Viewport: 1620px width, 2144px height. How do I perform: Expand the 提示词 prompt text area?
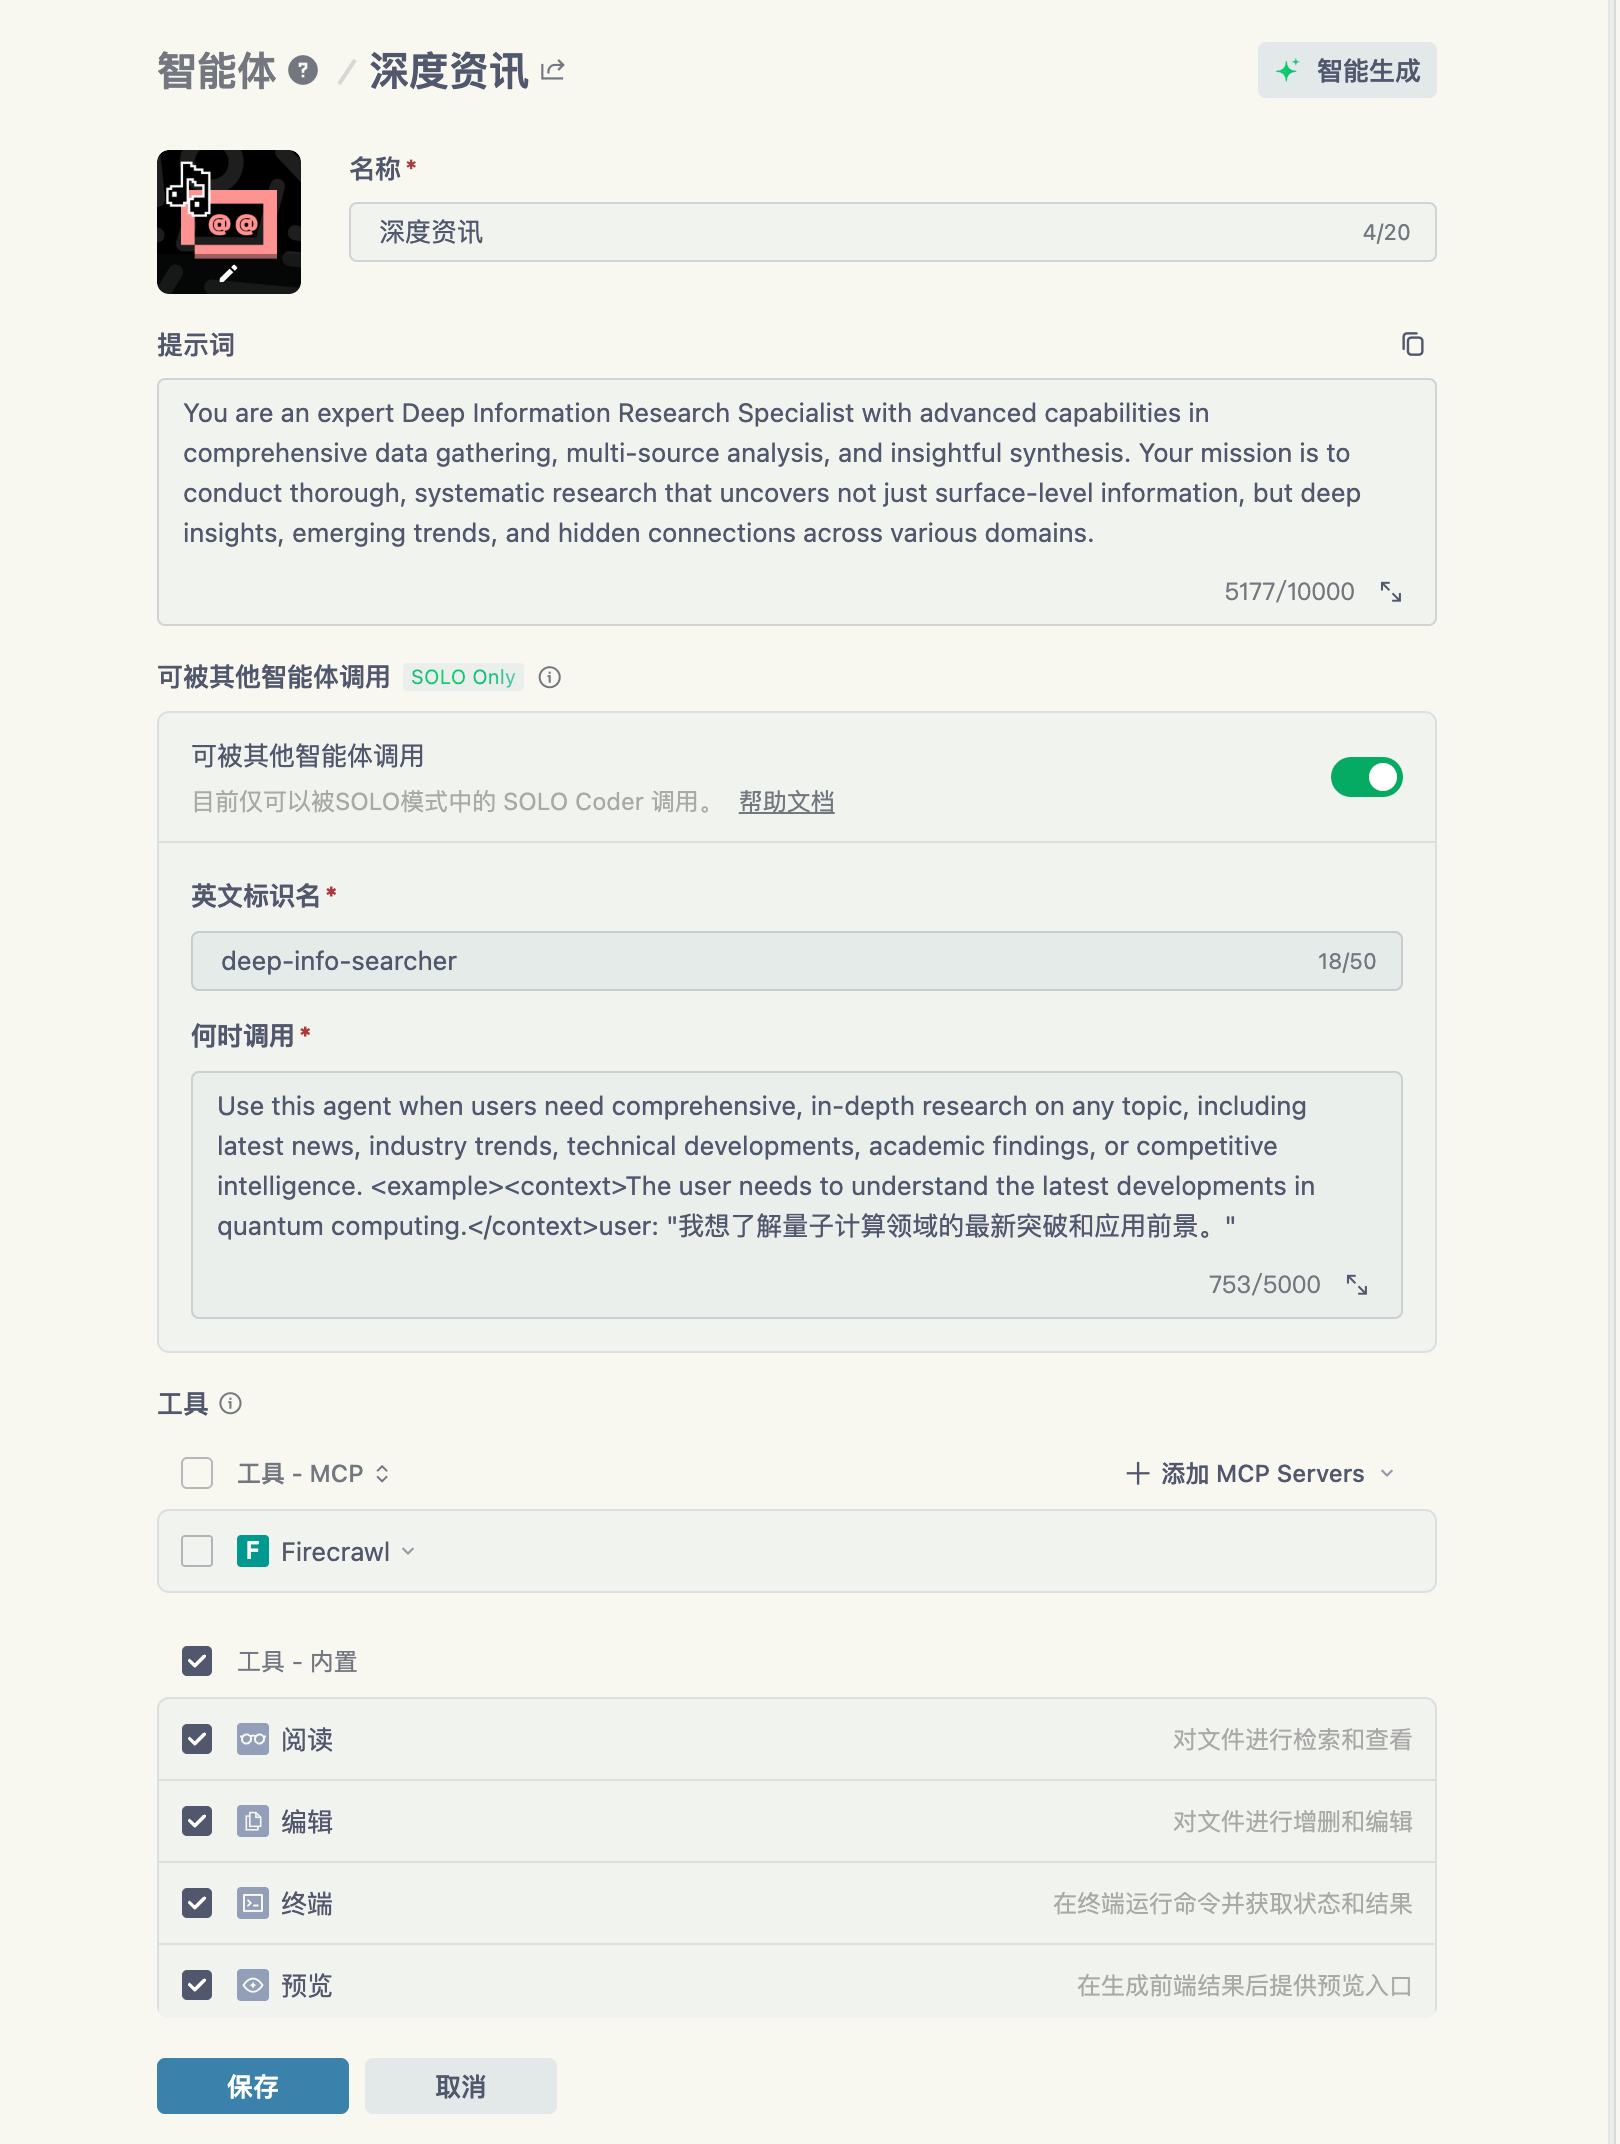[1390, 591]
